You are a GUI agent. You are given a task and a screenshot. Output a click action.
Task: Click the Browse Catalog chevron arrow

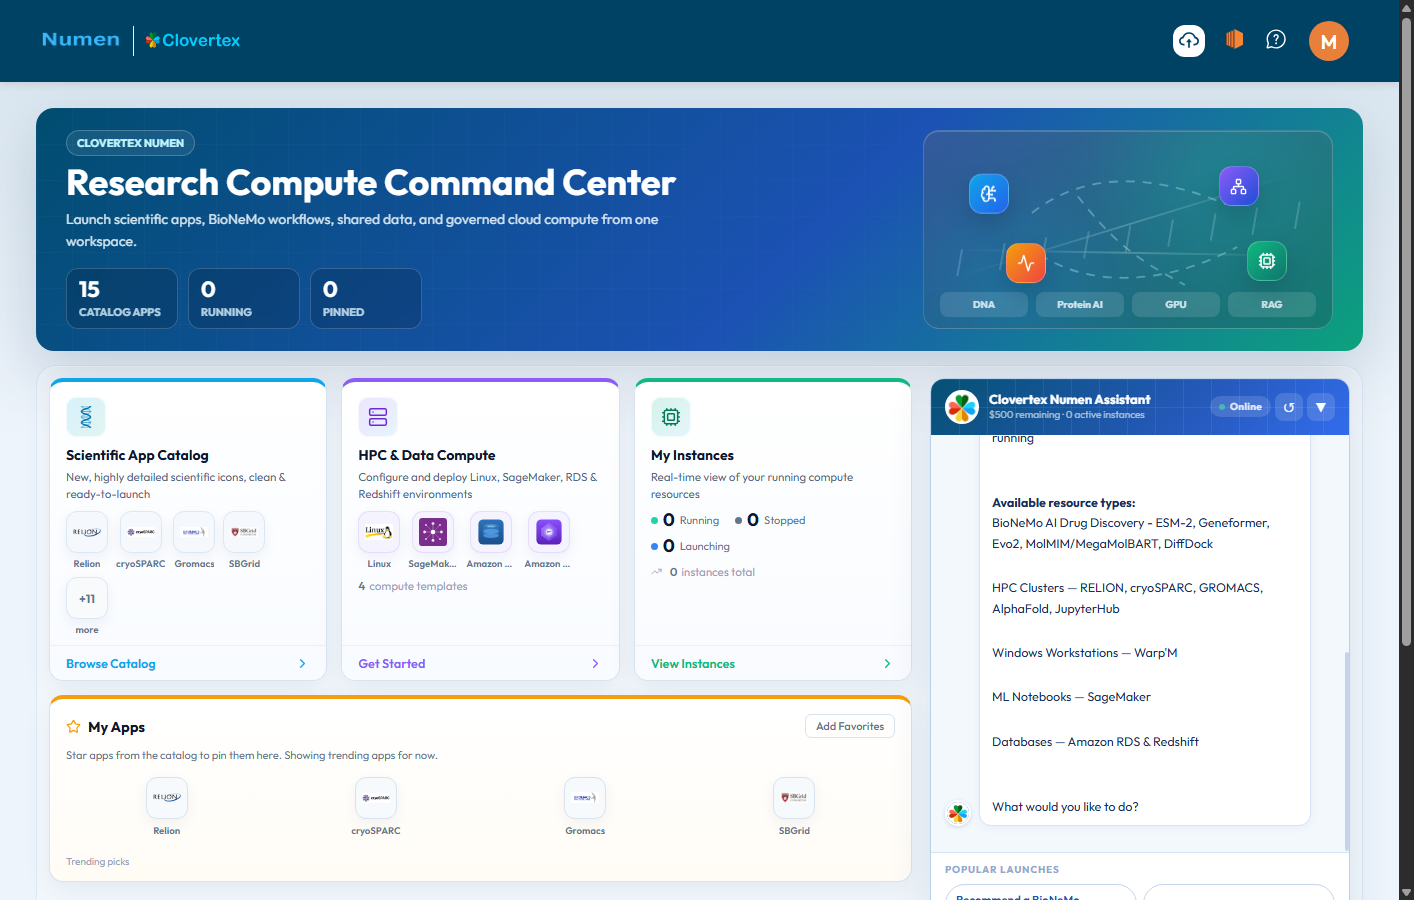coord(303,664)
